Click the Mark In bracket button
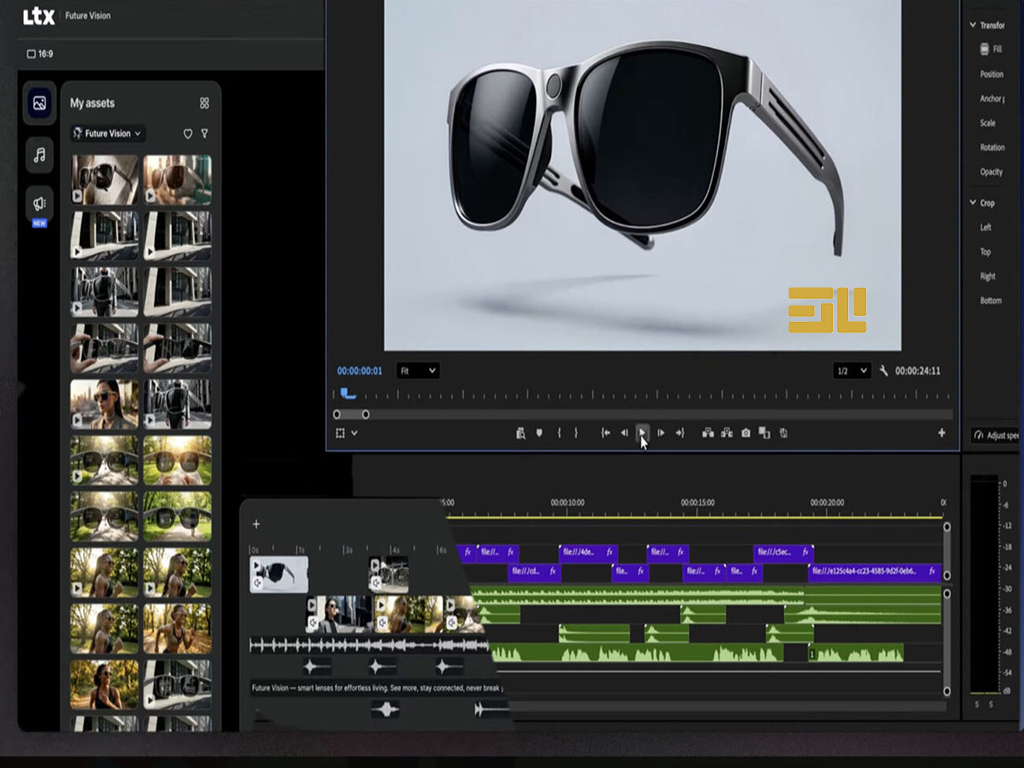The image size is (1024, 768). tap(559, 433)
